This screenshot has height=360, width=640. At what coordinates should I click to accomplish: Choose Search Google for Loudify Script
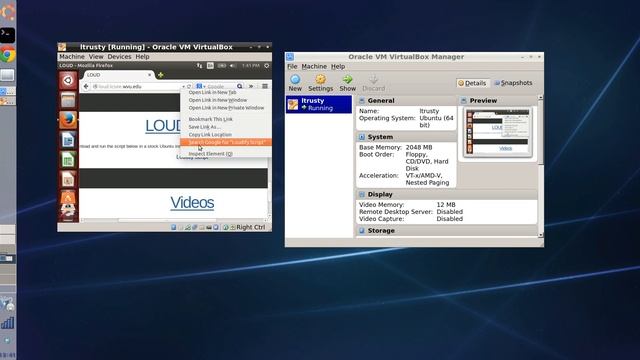click(x=226, y=142)
